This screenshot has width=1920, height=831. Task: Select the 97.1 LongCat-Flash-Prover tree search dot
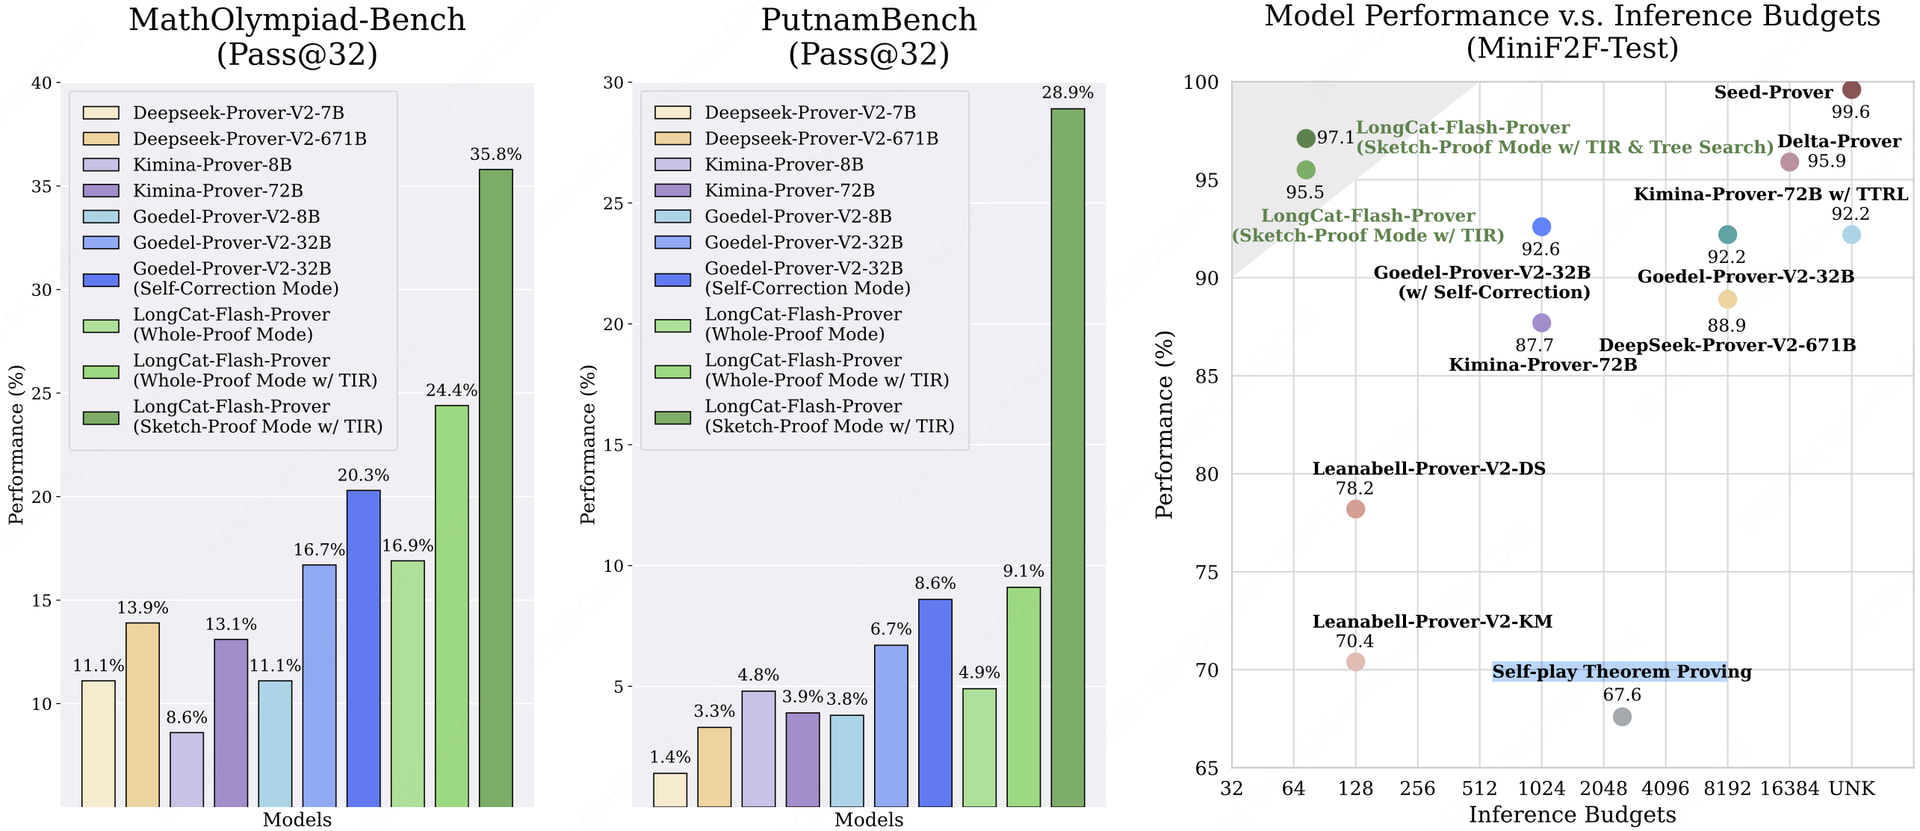tap(1306, 138)
